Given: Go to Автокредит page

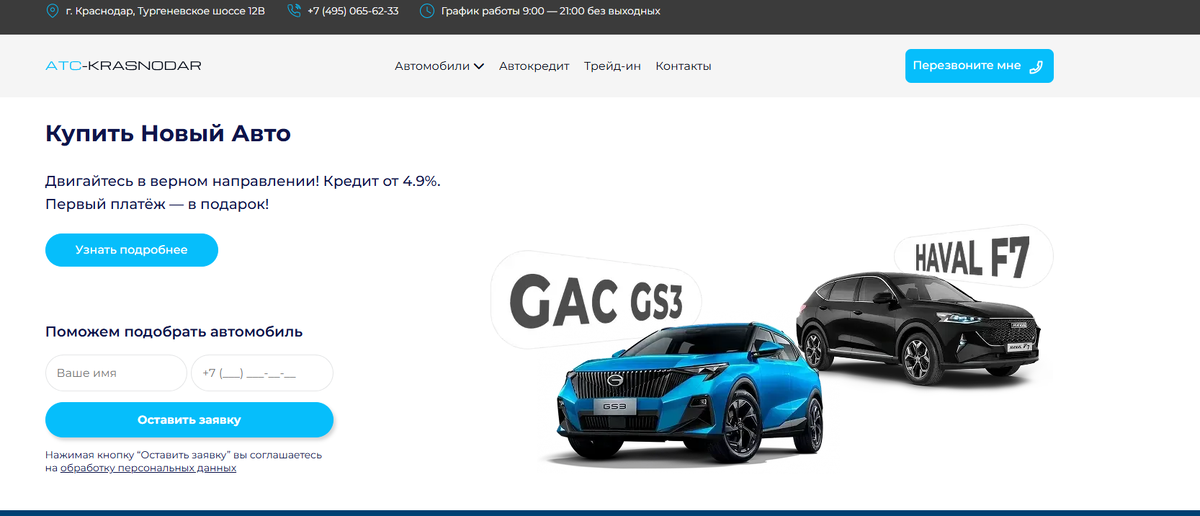Looking at the screenshot, I should (x=534, y=66).
